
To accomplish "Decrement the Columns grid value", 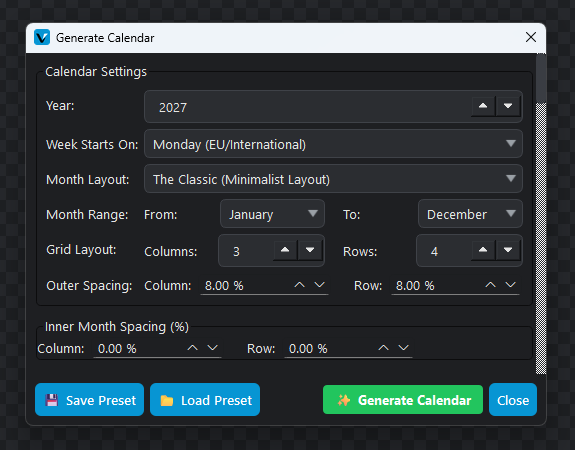I will pos(310,250).
